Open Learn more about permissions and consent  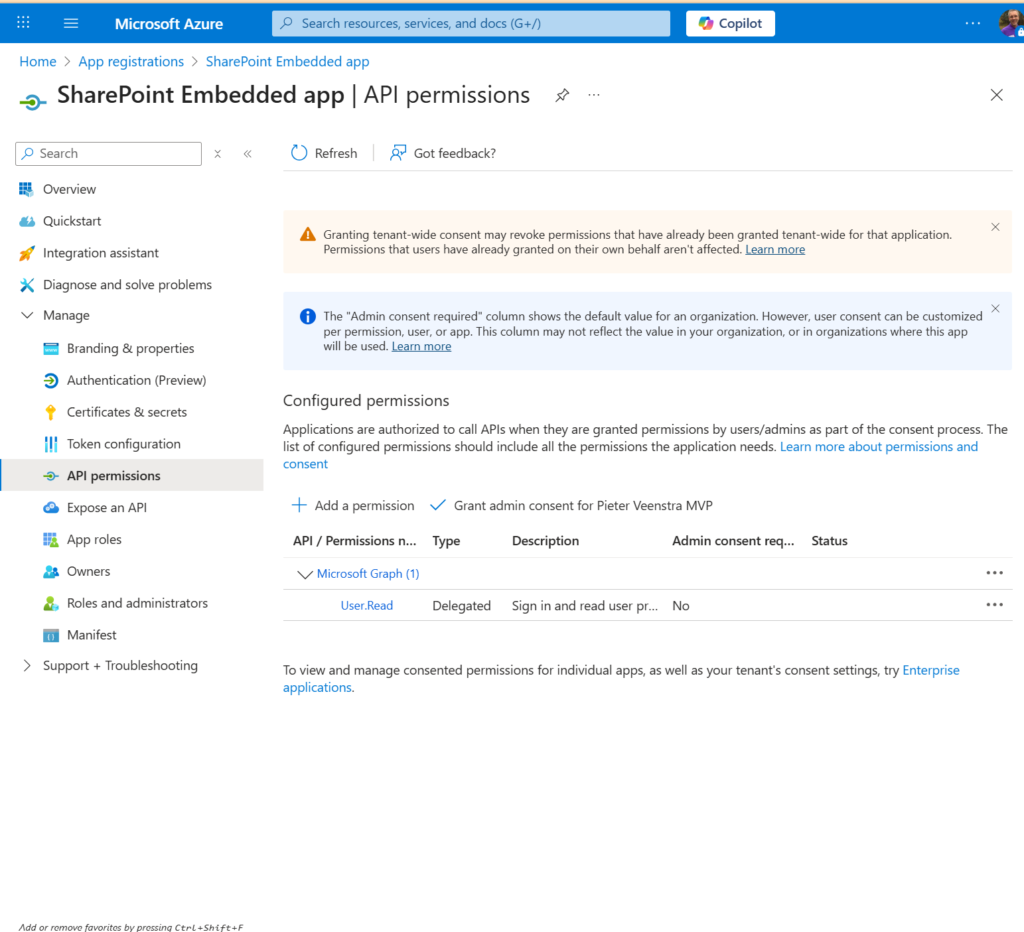click(879, 447)
